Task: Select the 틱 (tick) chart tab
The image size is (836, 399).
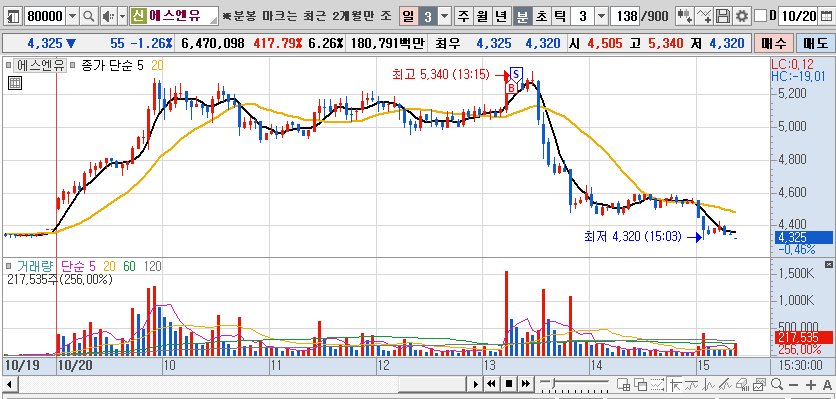Action: (560, 17)
